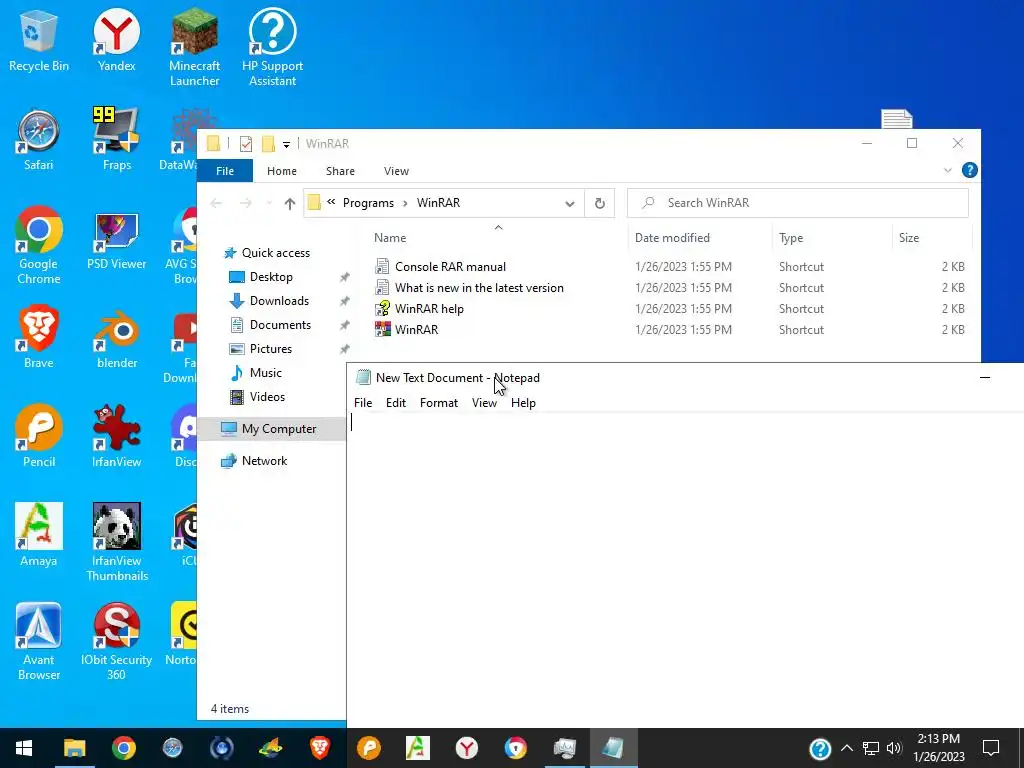The width and height of the screenshot is (1024, 768).
Task: Select the Pencil desktop shortcut
Action: tap(39, 437)
